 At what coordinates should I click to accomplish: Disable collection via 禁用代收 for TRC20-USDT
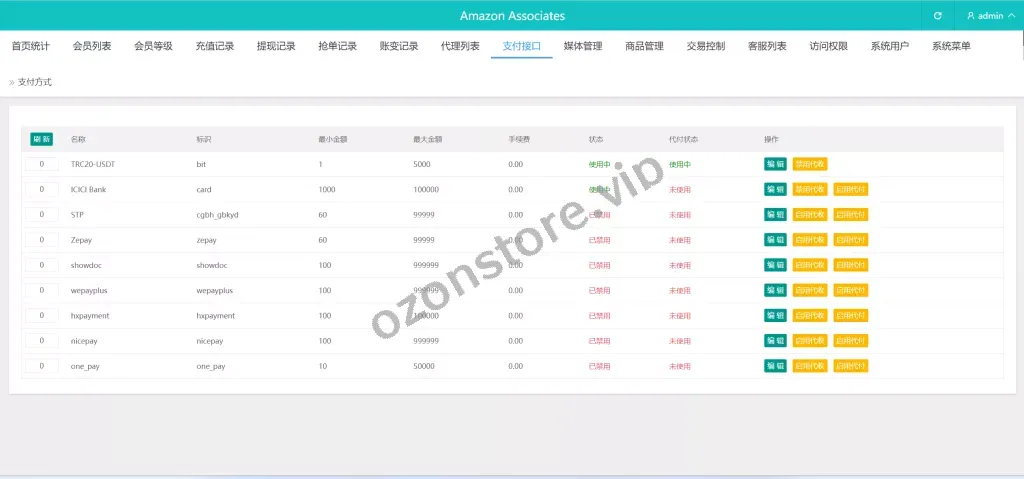coord(810,164)
